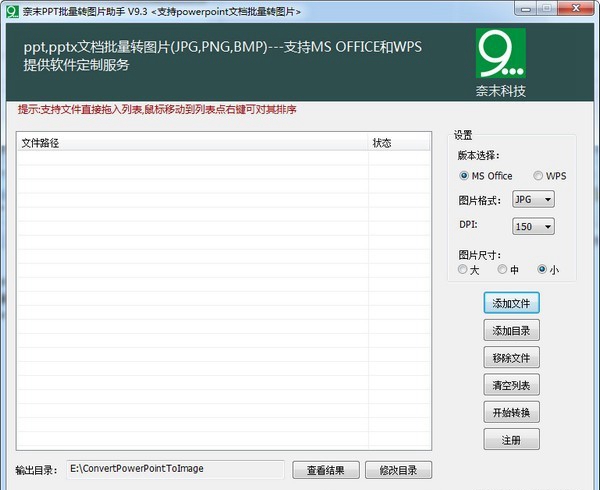Click the 版本选择 label
This screenshot has height=490, width=600.
(x=478, y=156)
